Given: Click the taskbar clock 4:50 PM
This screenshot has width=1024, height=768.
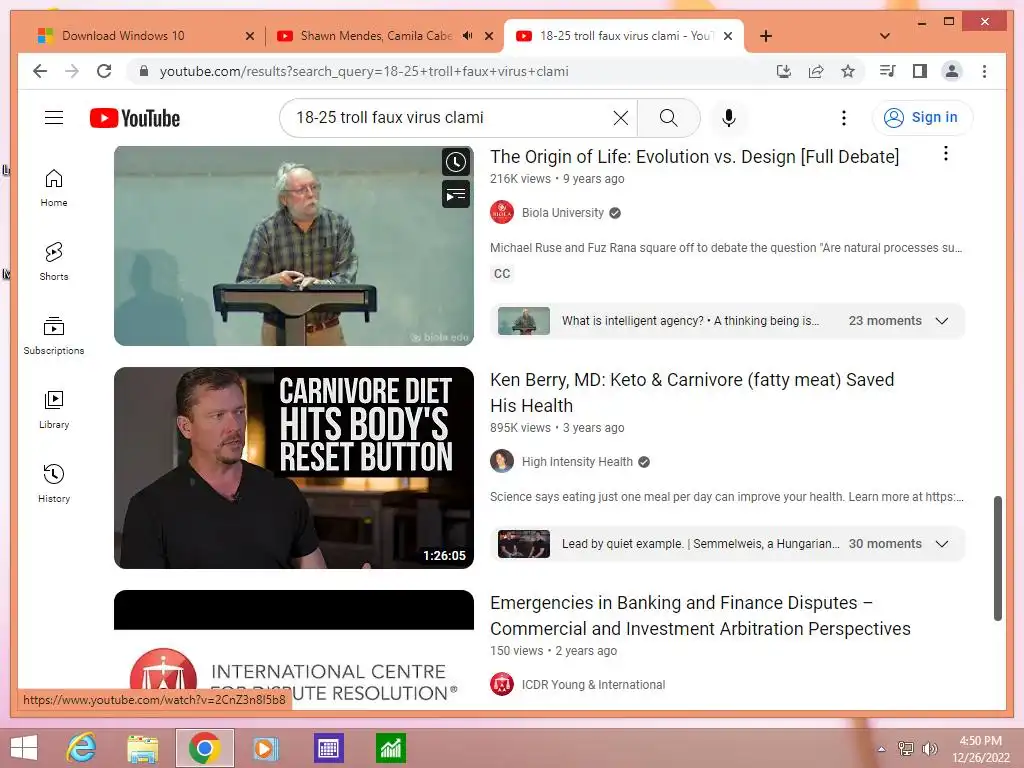Looking at the screenshot, I should point(980,749).
